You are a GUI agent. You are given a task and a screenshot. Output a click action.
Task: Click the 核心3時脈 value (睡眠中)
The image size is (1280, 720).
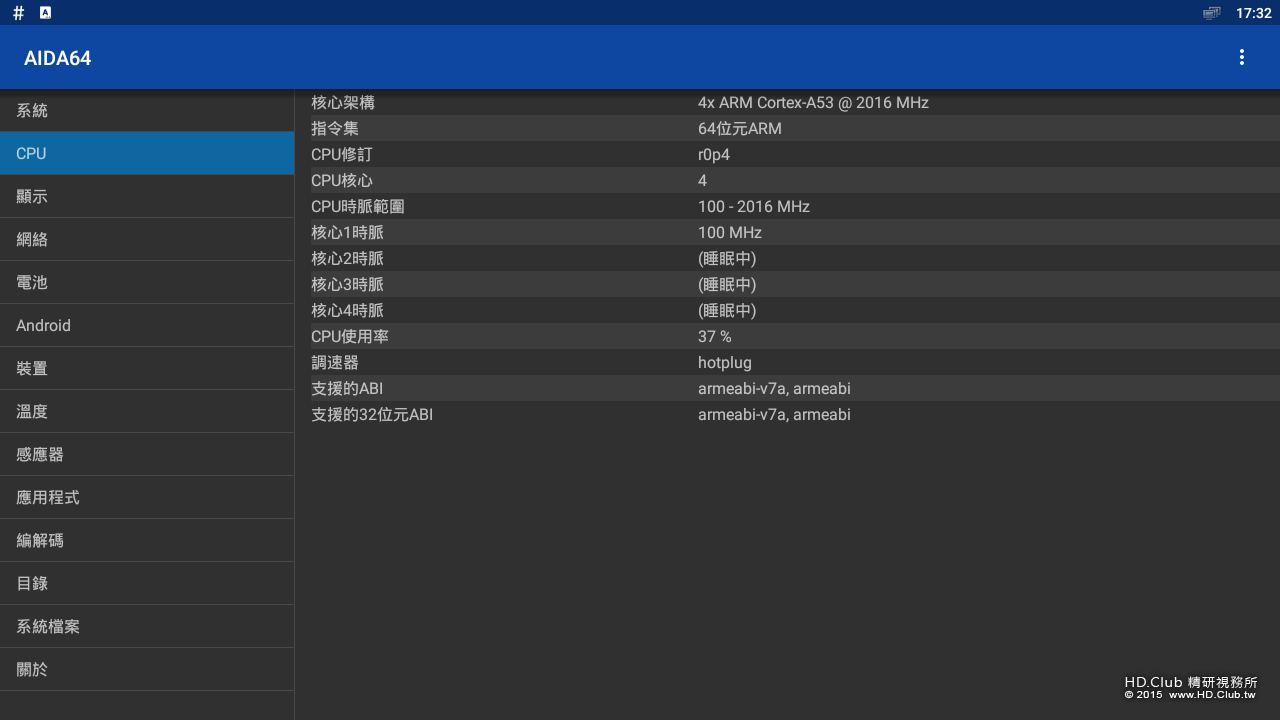pyautogui.click(x=727, y=284)
